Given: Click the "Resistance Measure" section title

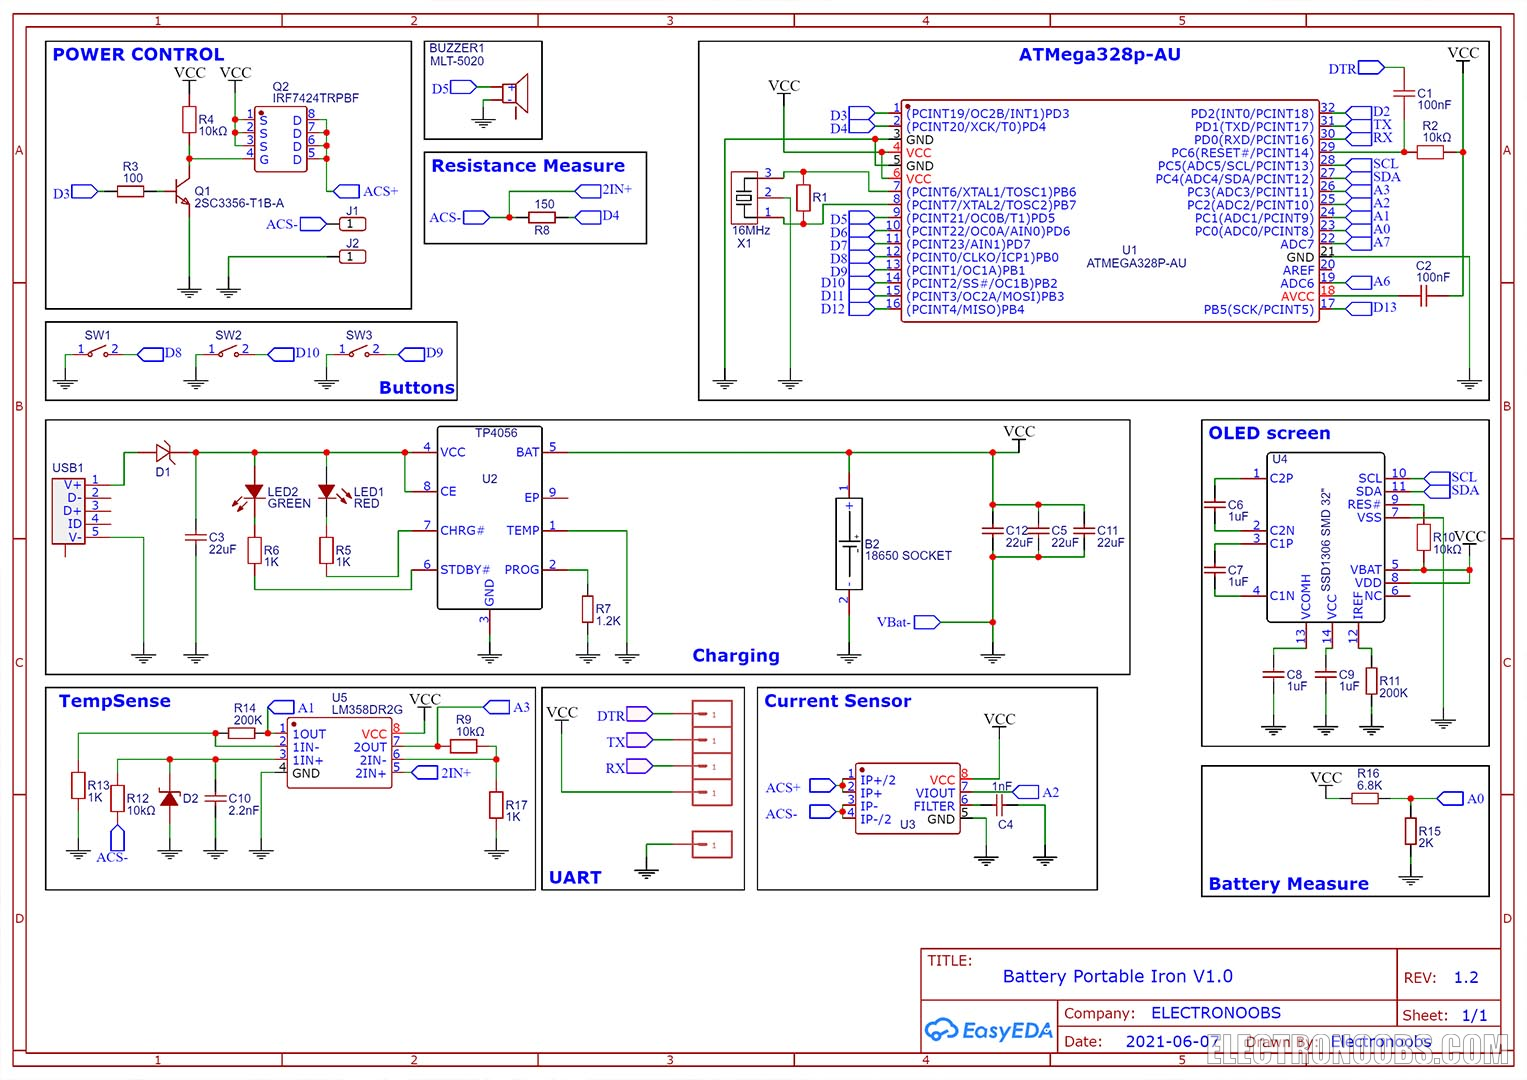Looking at the screenshot, I should pos(528,166).
